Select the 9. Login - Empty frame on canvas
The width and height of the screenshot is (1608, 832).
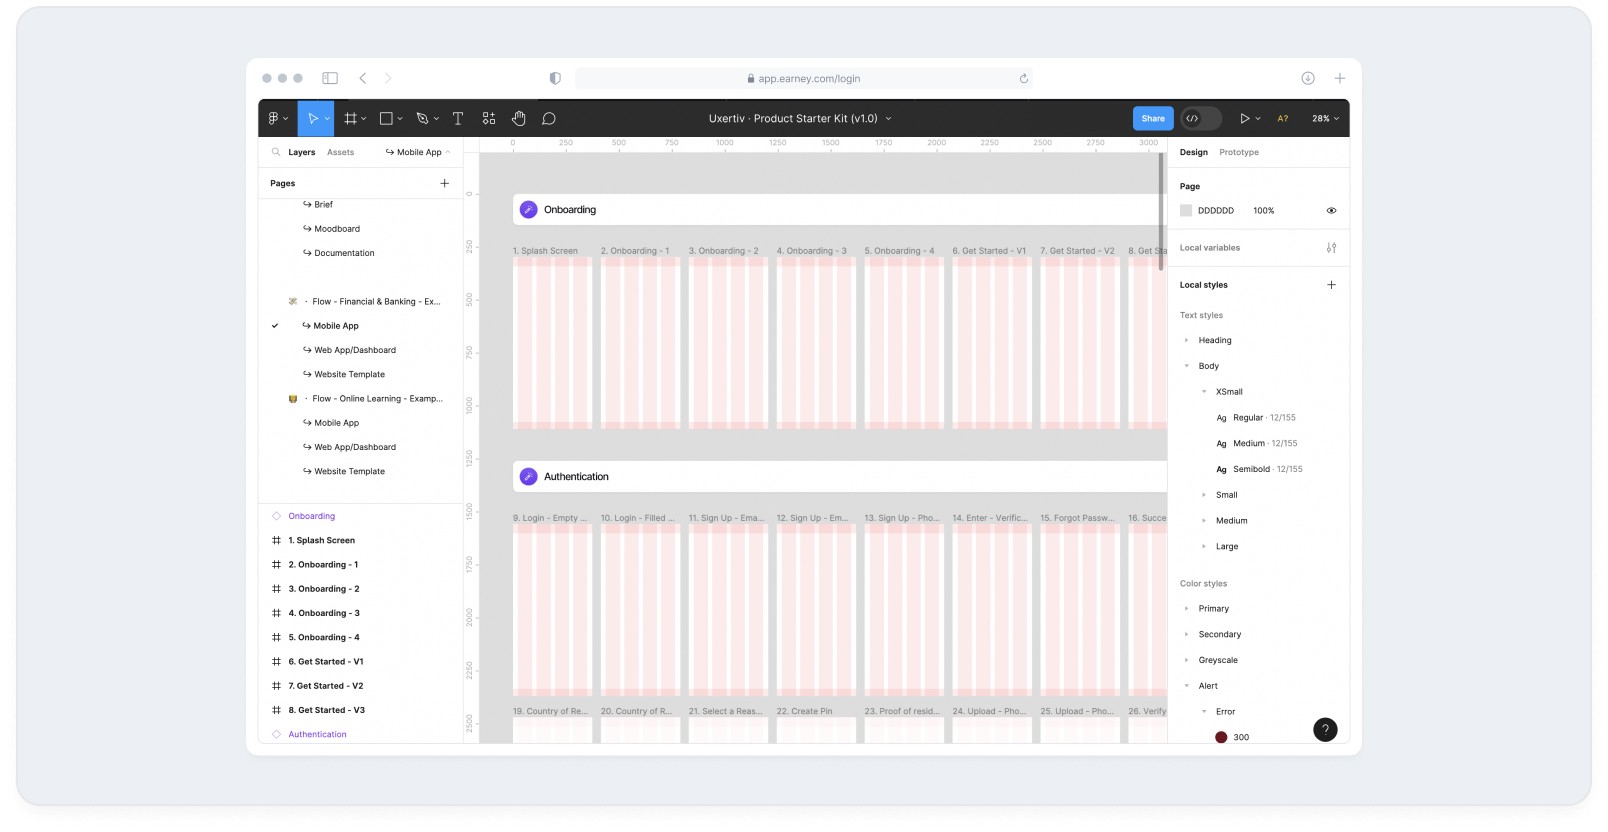pos(552,609)
